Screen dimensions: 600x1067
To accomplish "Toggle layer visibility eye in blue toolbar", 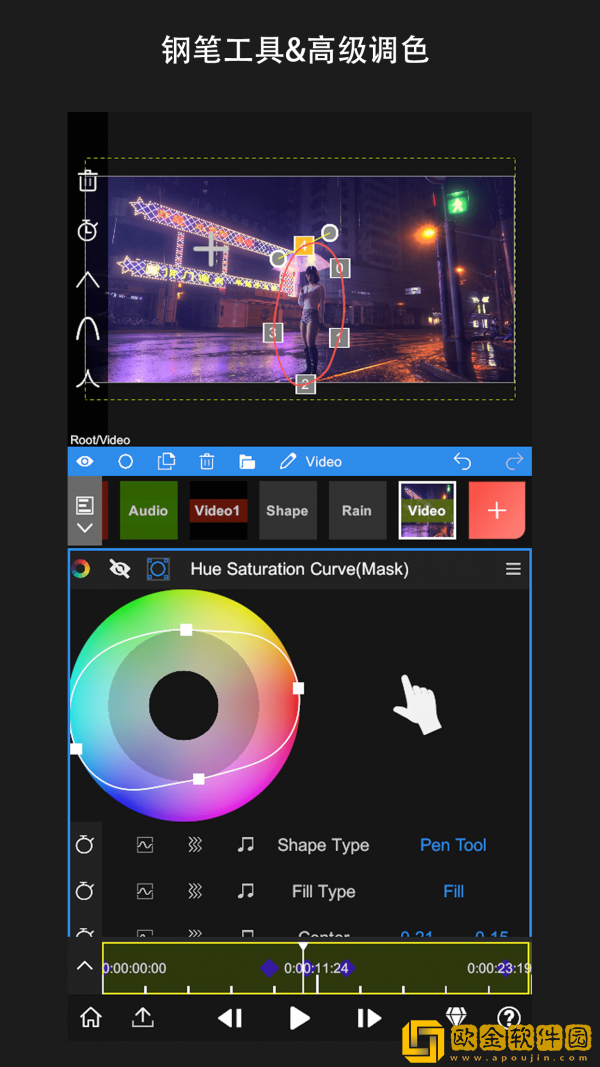I will click(85, 461).
